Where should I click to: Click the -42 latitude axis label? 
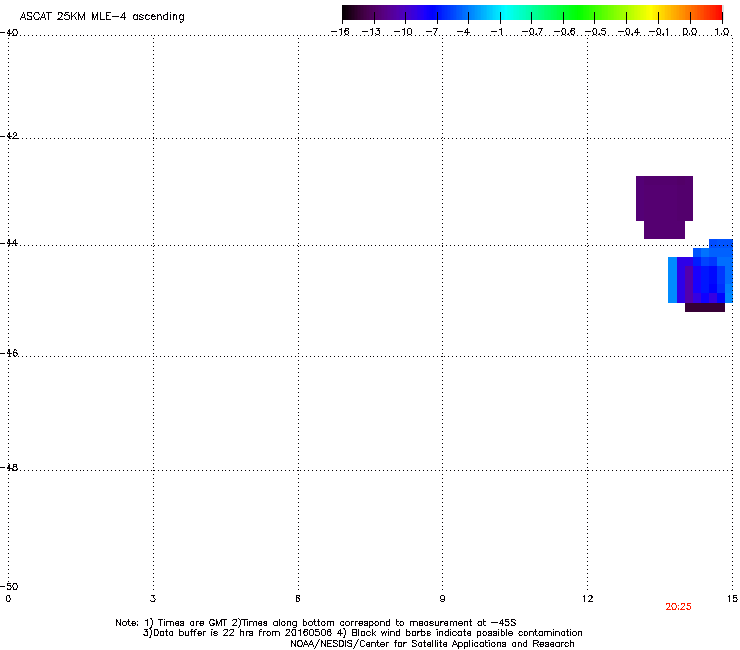(9, 135)
